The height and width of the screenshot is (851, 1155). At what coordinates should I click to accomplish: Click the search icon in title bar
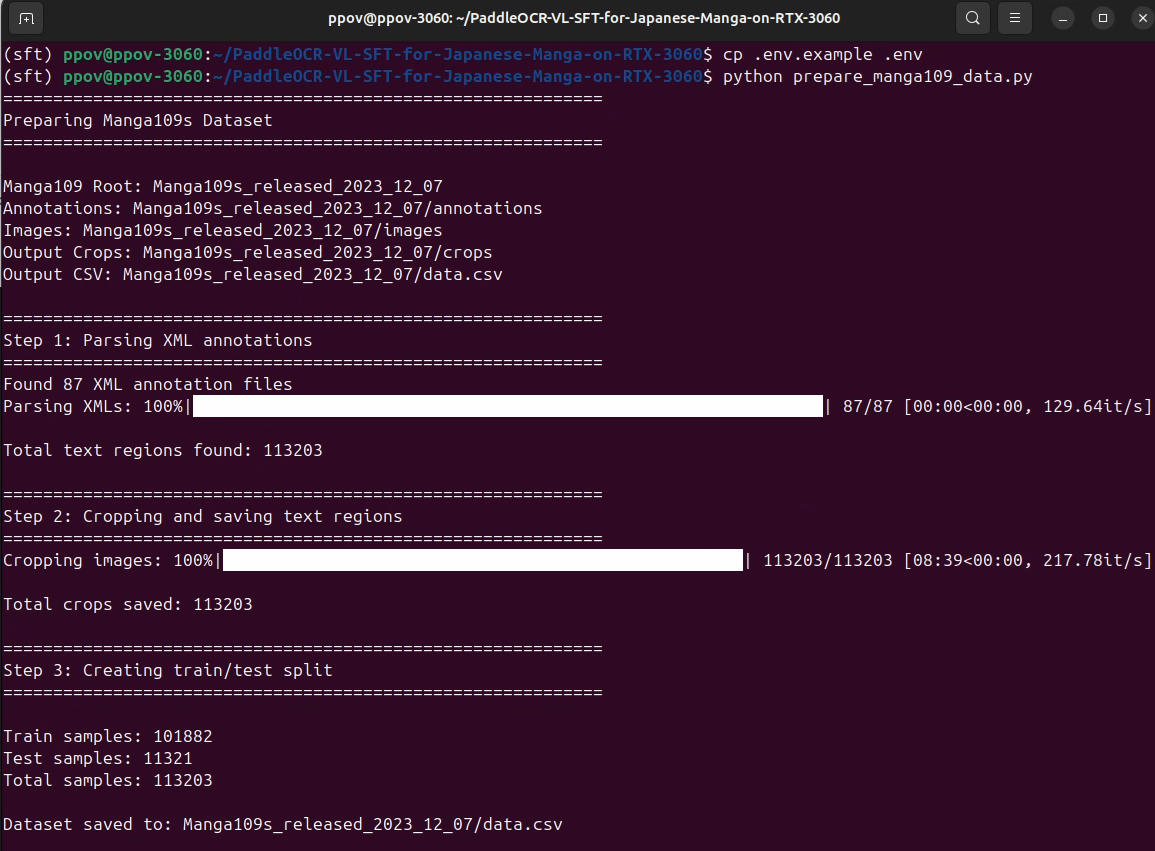pos(971,18)
